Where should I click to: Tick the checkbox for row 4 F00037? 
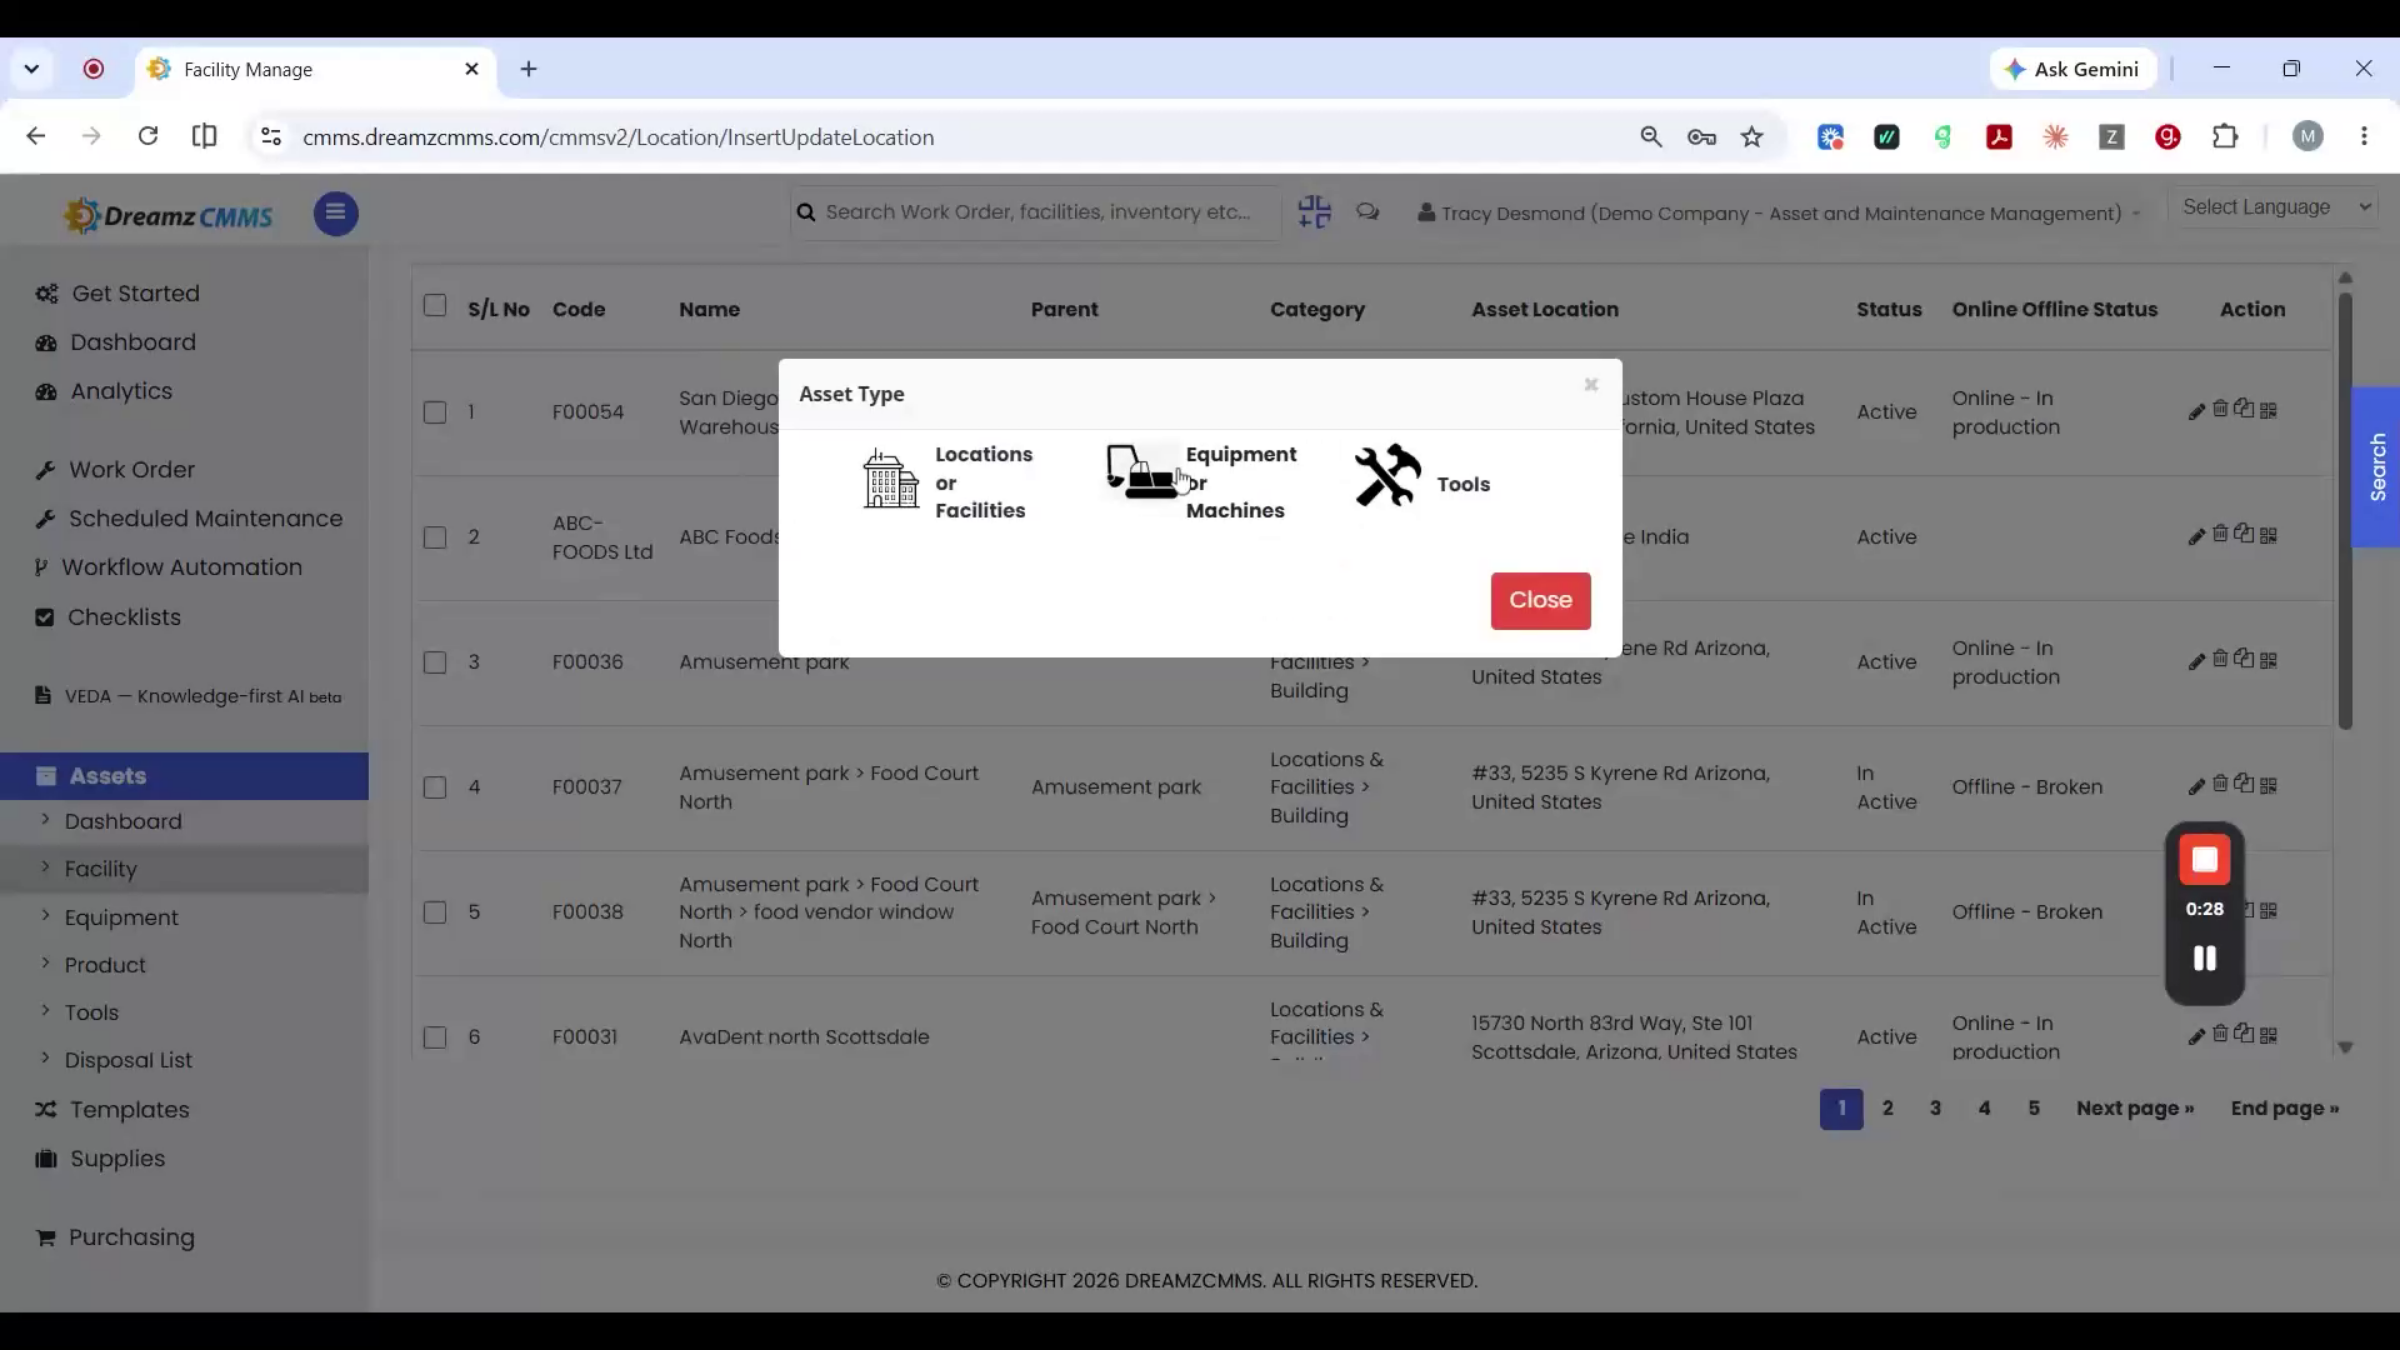tap(434, 787)
